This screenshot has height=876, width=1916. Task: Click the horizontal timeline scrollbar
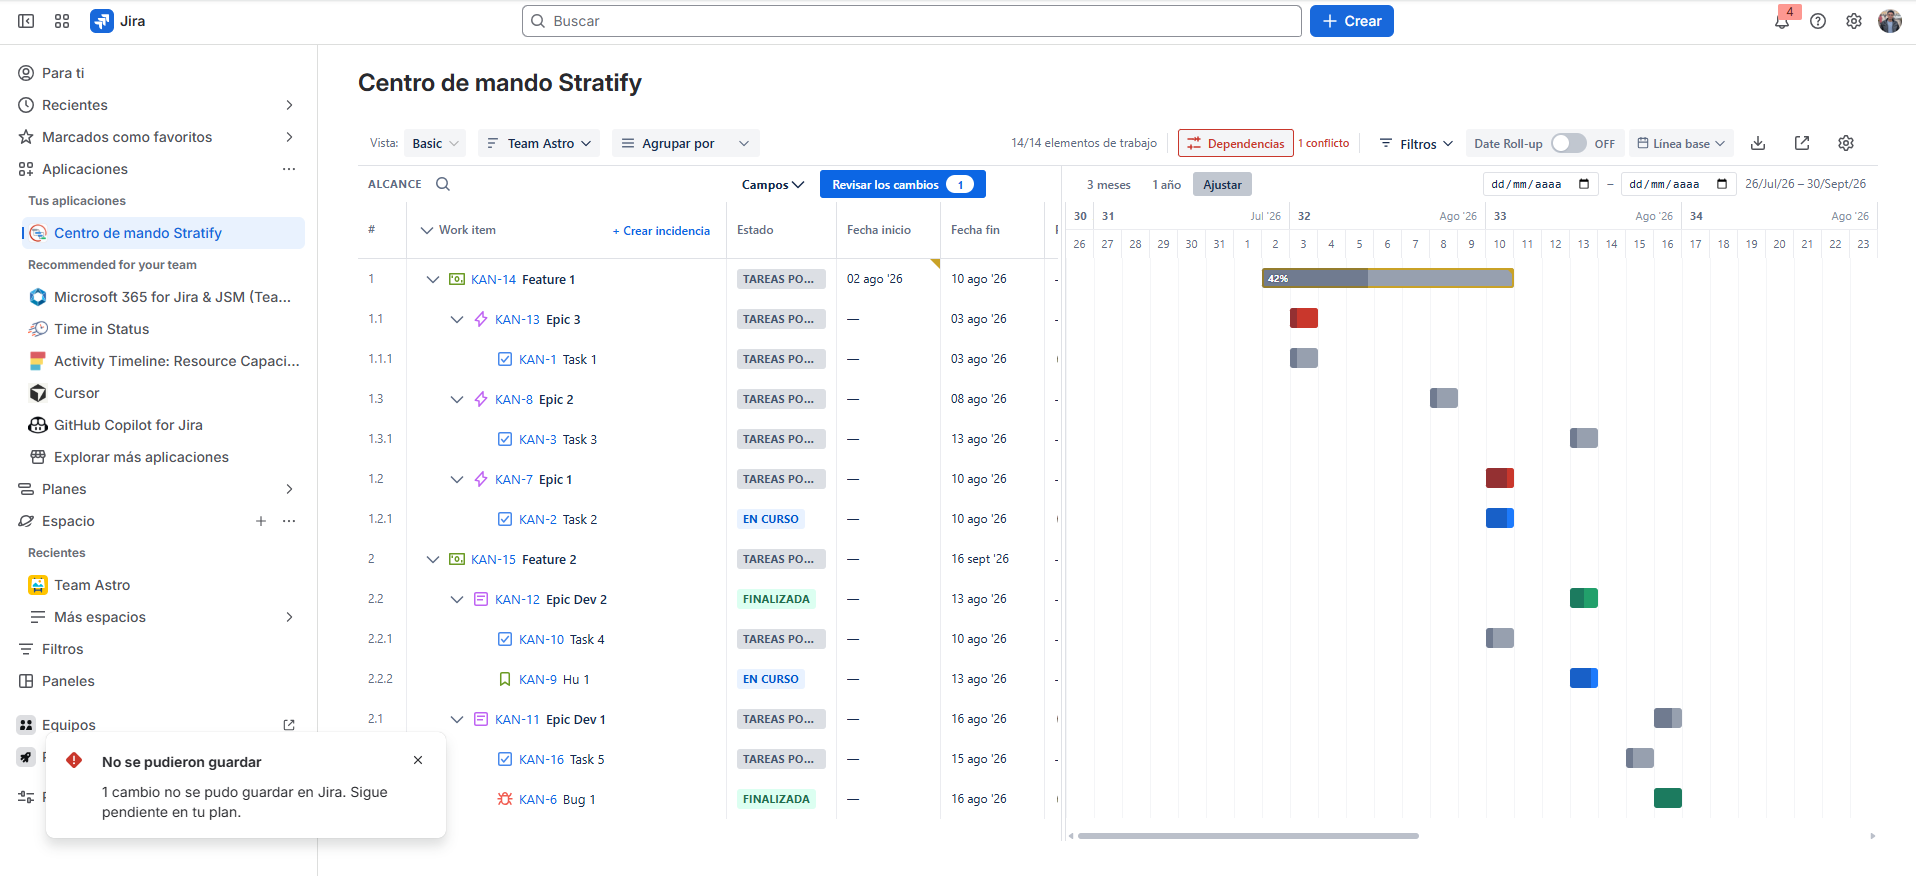click(1247, 836)
